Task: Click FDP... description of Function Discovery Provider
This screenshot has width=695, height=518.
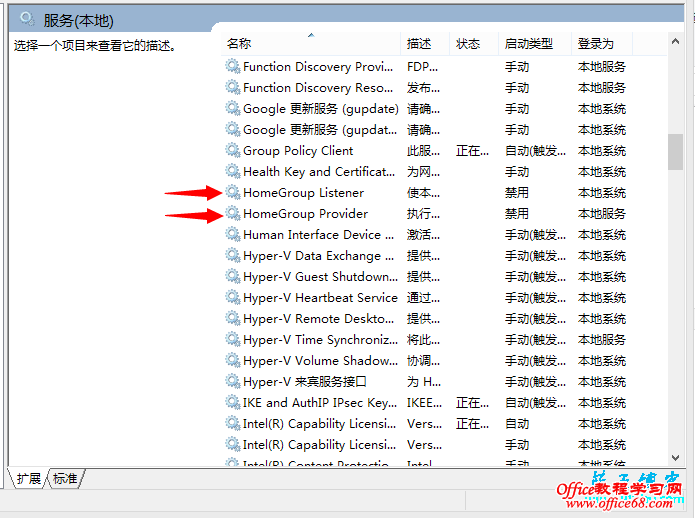Action: point(422,66)
